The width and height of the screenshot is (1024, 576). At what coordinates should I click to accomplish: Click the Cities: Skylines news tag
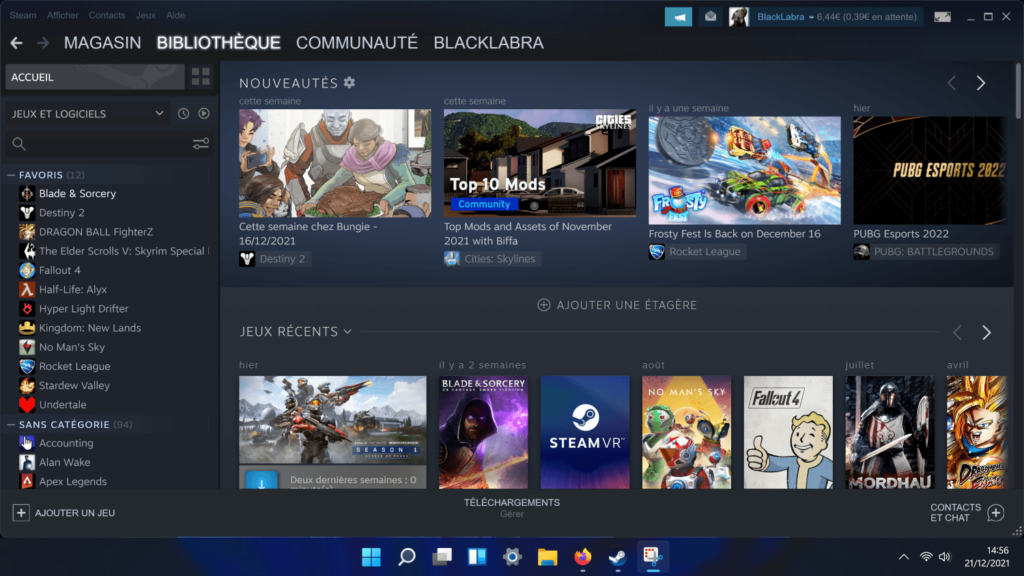click(492, 259)
